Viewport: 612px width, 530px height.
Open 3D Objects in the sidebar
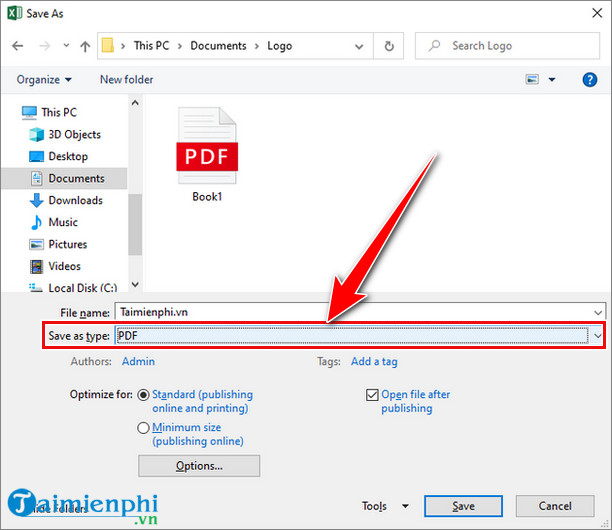[65, 134]
